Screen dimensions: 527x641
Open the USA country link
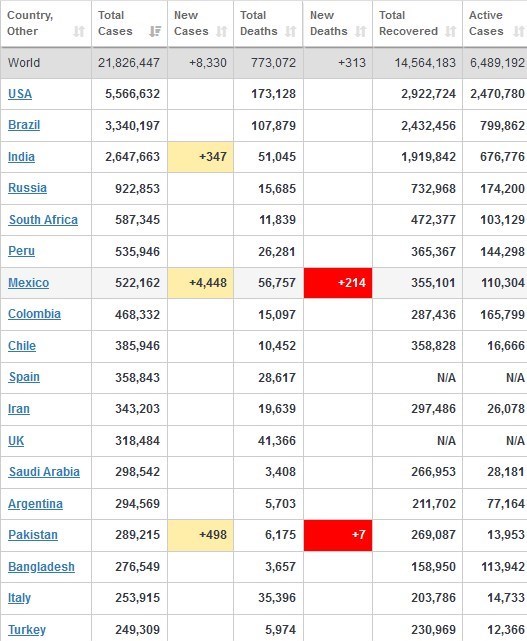point(20,94)
